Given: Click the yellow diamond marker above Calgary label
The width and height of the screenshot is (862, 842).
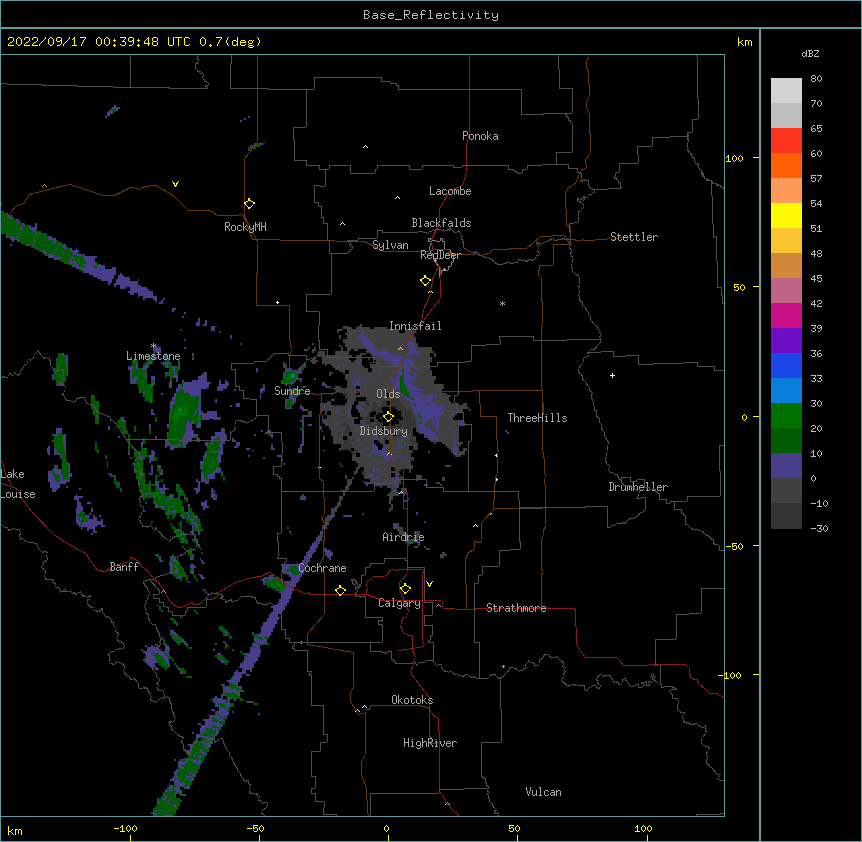Looking at the screenshot, I should tap(405, 589).
